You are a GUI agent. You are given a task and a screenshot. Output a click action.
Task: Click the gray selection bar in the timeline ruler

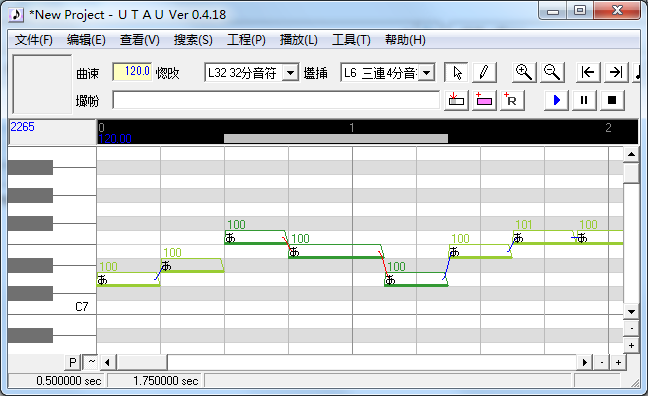click(336, 138)
